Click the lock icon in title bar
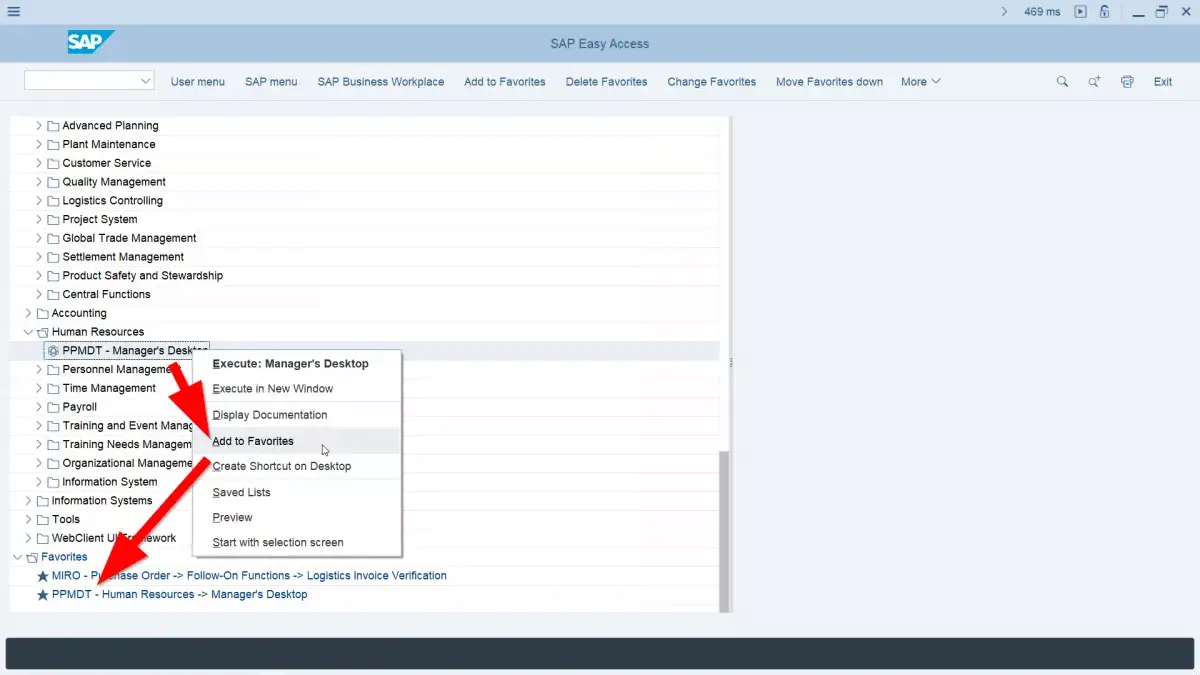The image size is (1200, 675). coord(1105,12)
